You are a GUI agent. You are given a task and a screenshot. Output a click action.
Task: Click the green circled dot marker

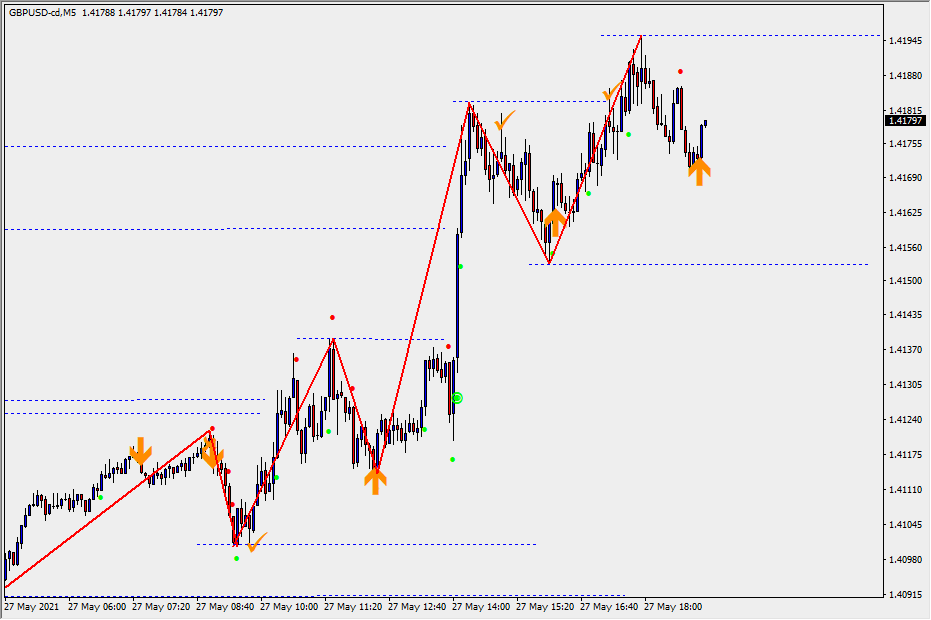click(457, 398)
